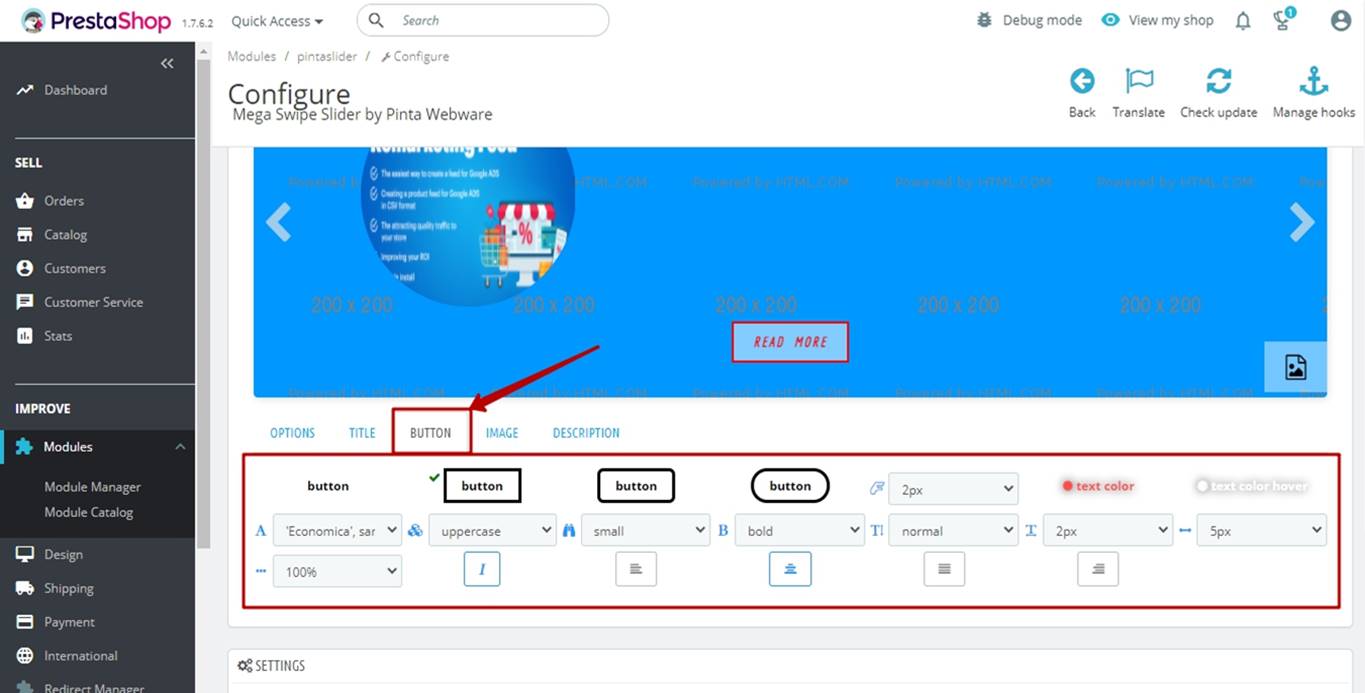Toggle right text alignment
This screenshot has height=693, width=1365.
pyautogui.click(x=1098, y=569)
